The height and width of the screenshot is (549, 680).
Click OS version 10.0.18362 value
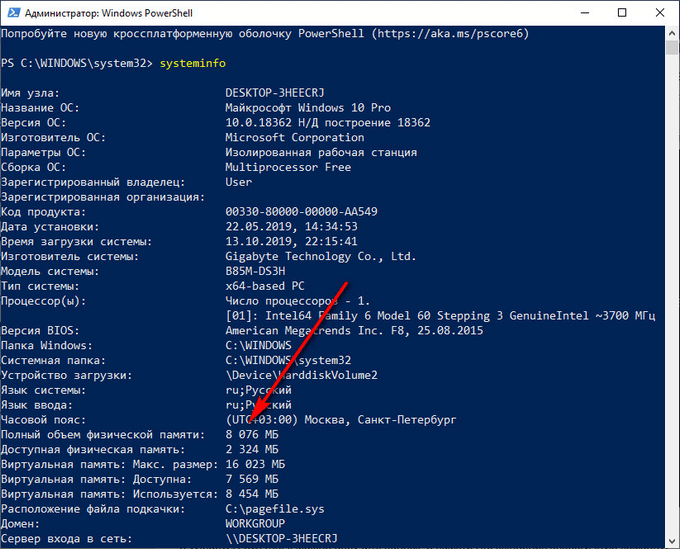[328, 123]
